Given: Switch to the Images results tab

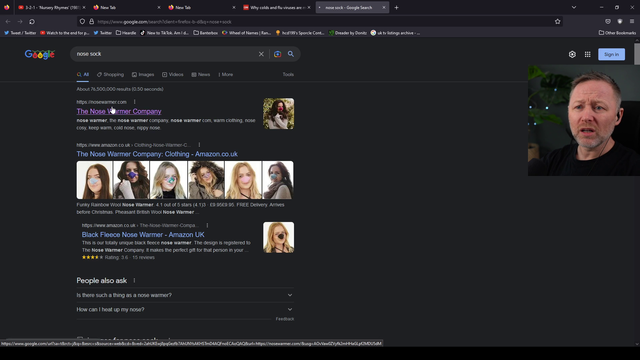Looking at the screenshot, I should 143,75.
